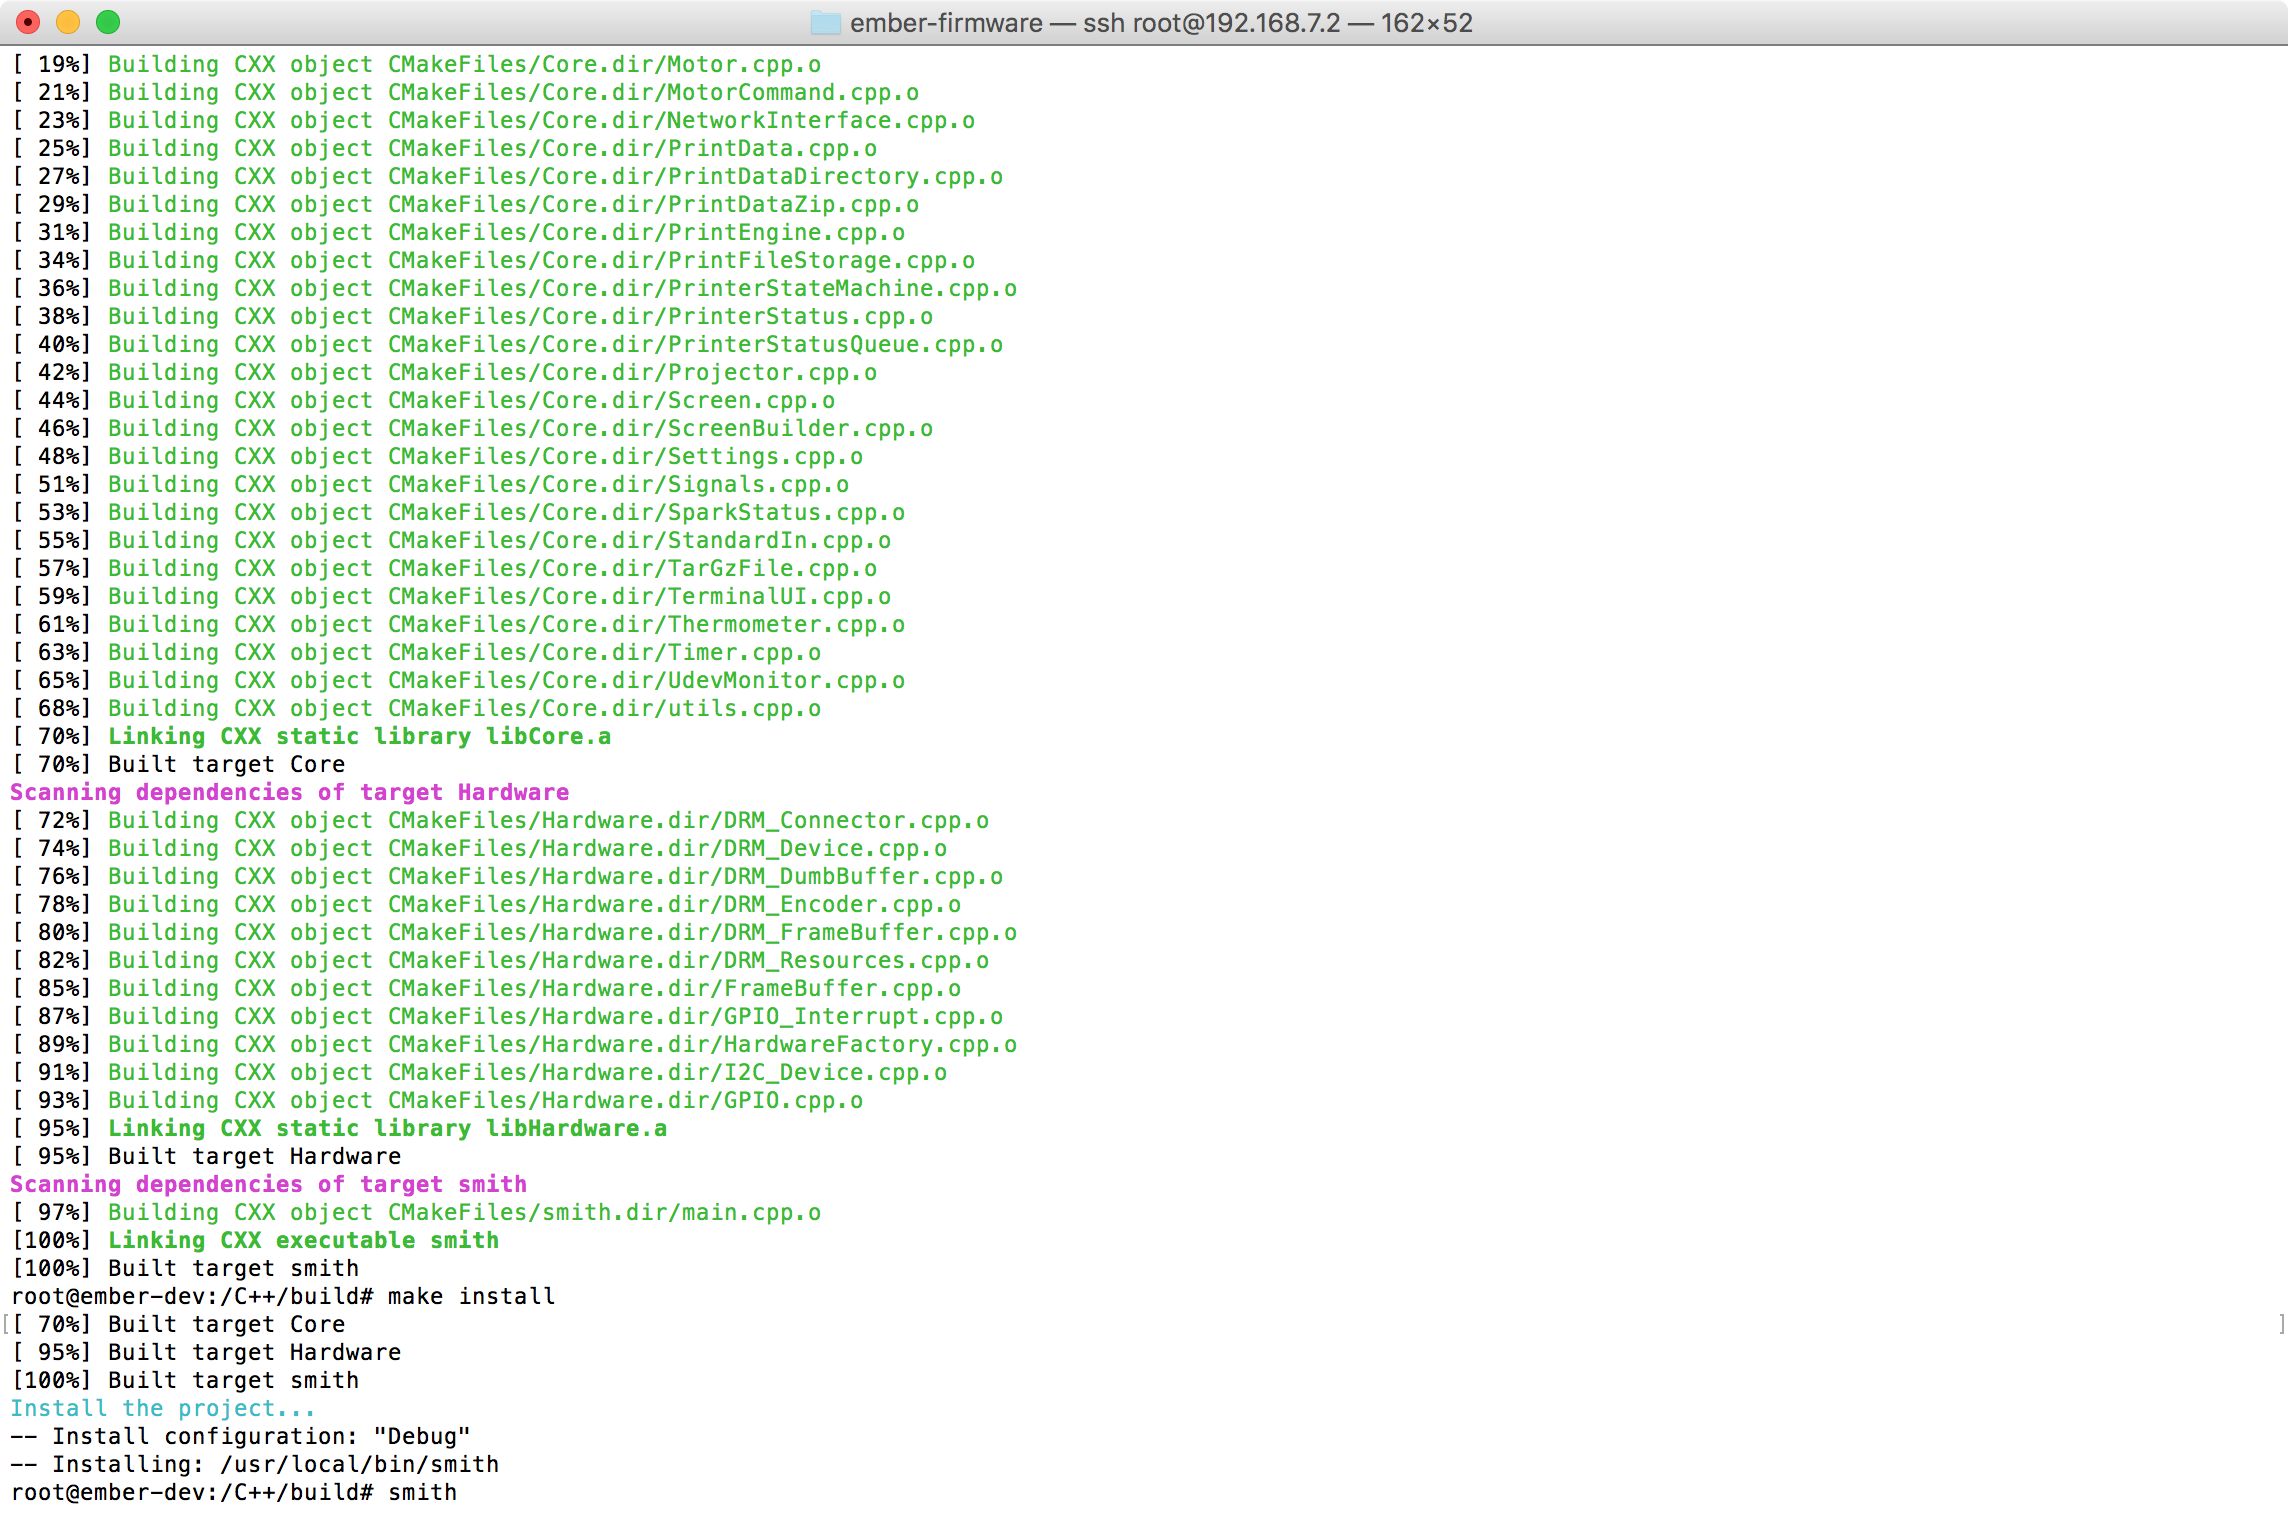Image resolution: width=2288 pixels, height=1516 pixels.
Task: Click the PrintDataDirectory.cpp.o build line
Action: point(507,176)
